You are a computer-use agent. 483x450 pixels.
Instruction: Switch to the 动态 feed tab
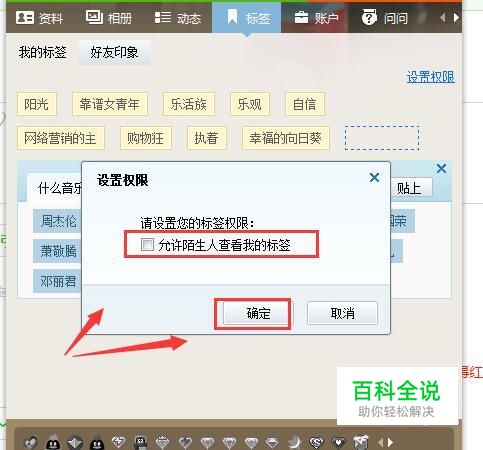178,18
